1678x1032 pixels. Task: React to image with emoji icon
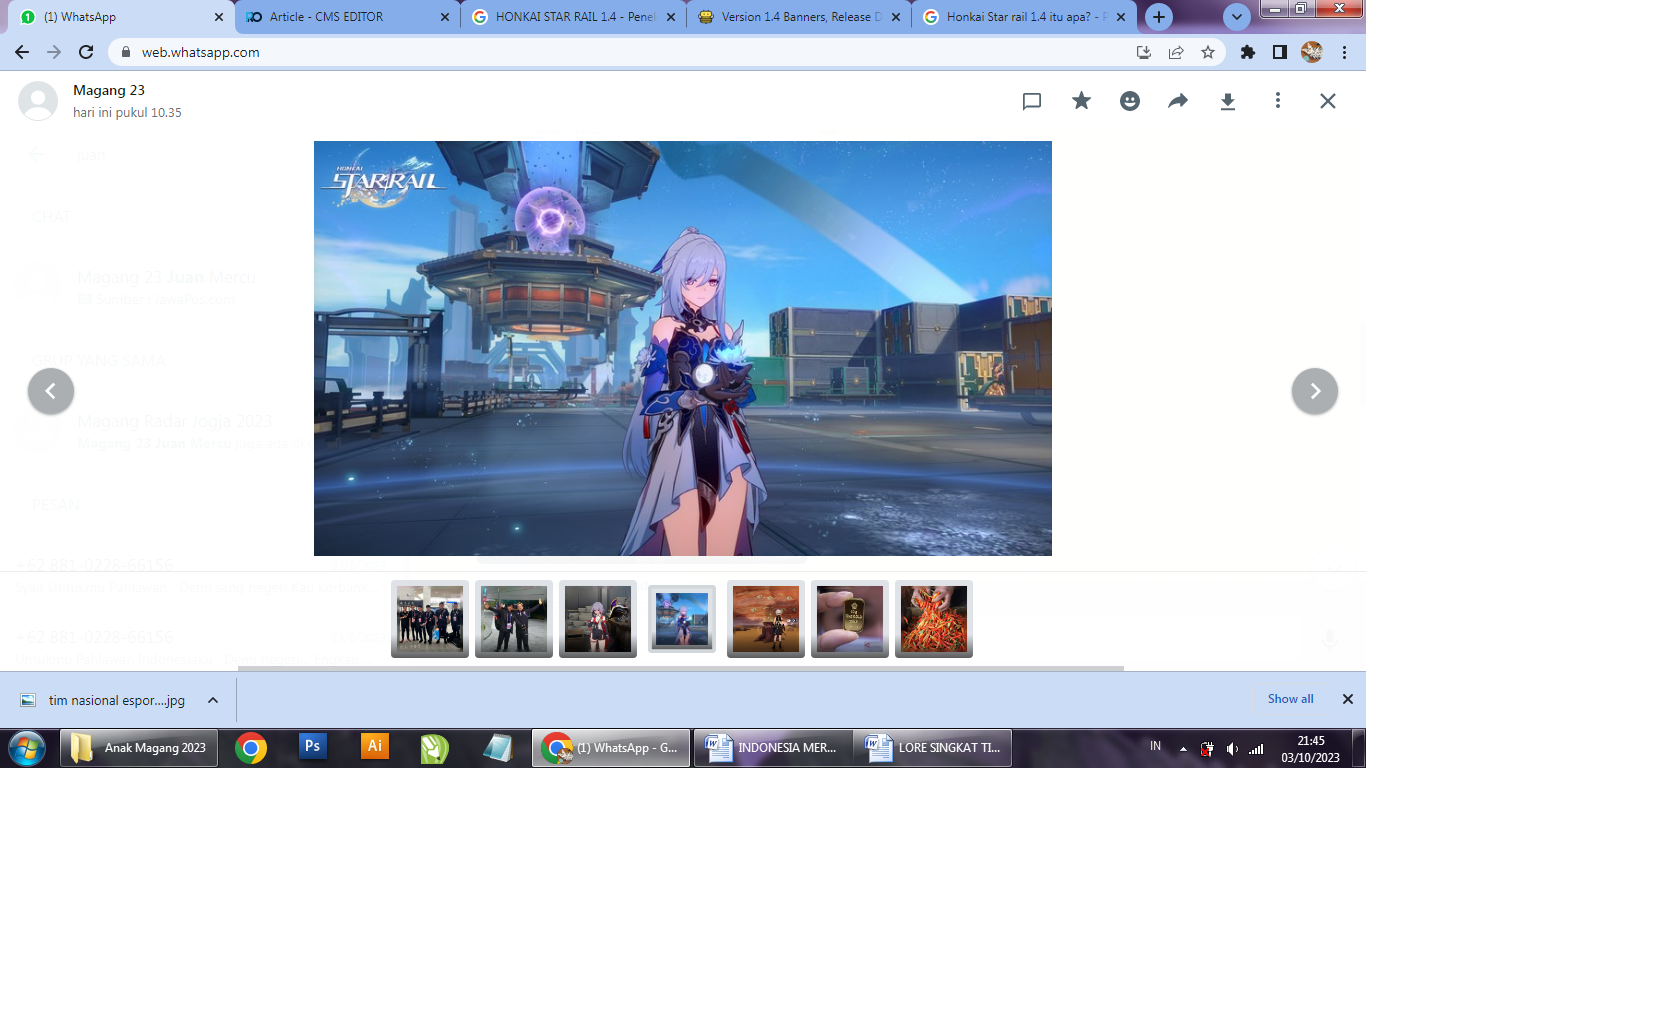pyautogui.click(x=1130, y=101)
